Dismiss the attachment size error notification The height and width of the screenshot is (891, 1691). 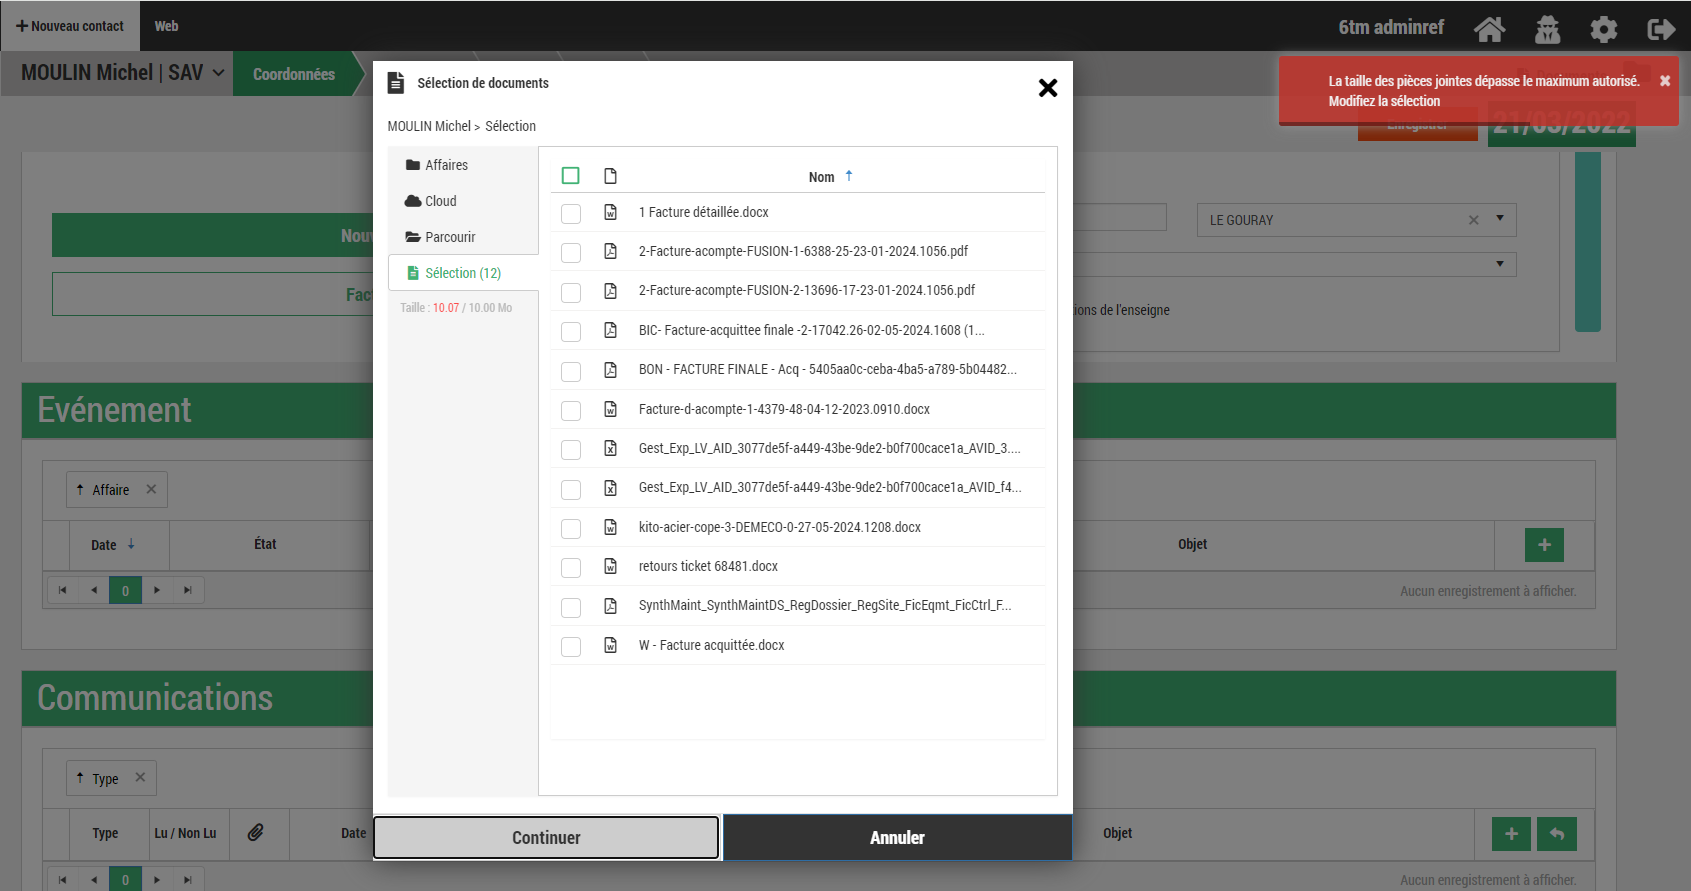coord(1665,81)
